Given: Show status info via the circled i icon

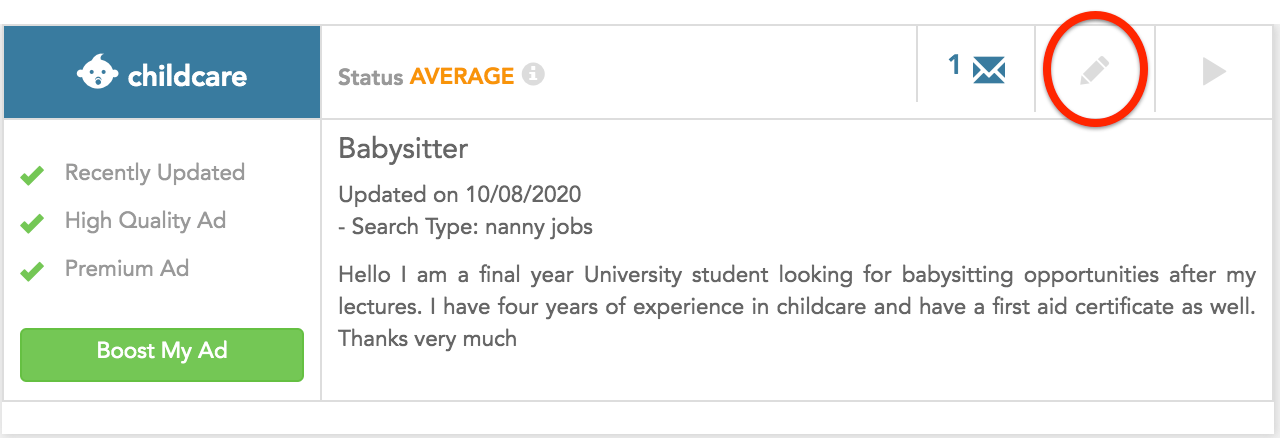Looking at the screenshot, I should coord(534,74).
